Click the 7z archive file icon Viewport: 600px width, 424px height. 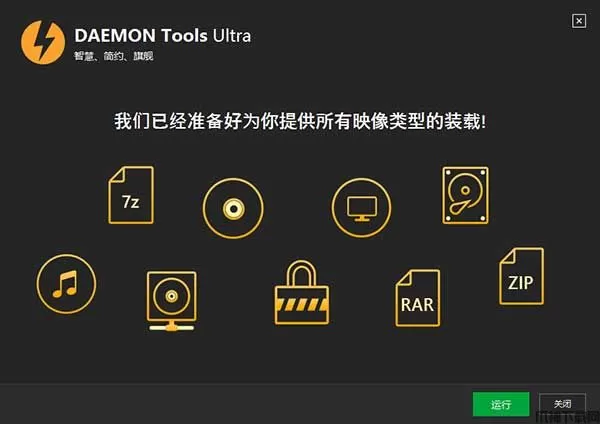131,195
